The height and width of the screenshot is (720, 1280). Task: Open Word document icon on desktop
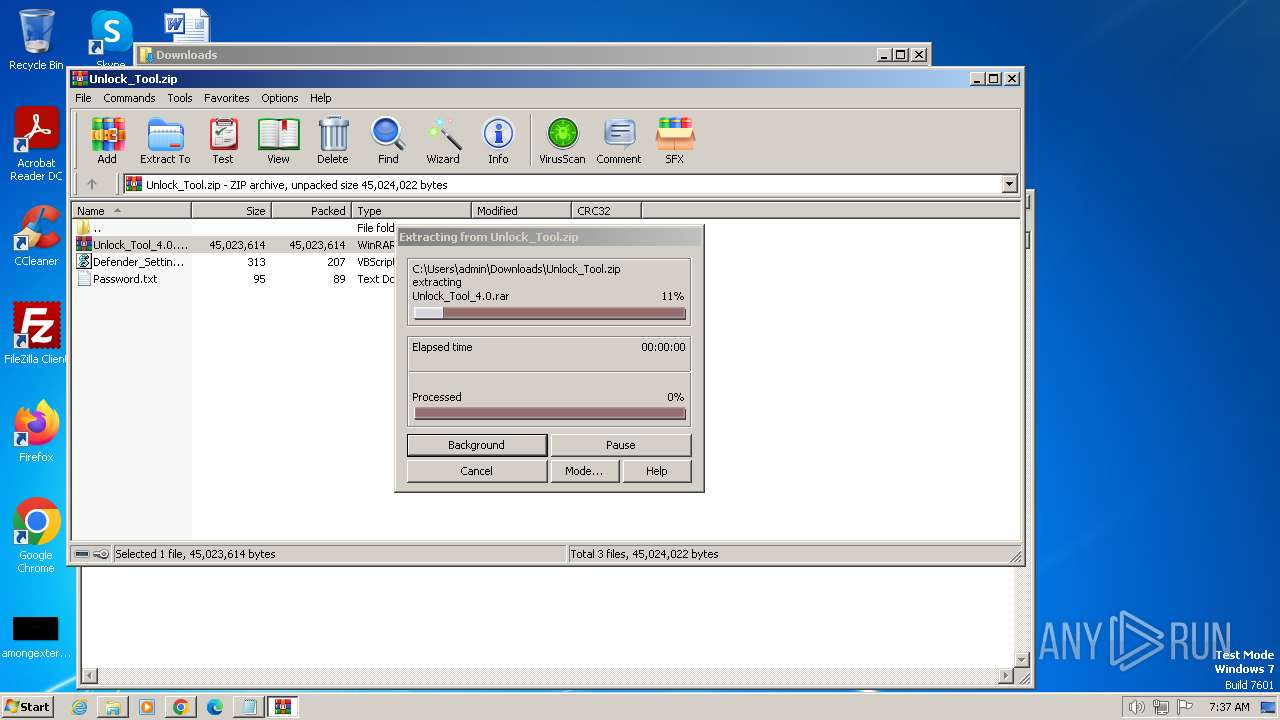187,24
